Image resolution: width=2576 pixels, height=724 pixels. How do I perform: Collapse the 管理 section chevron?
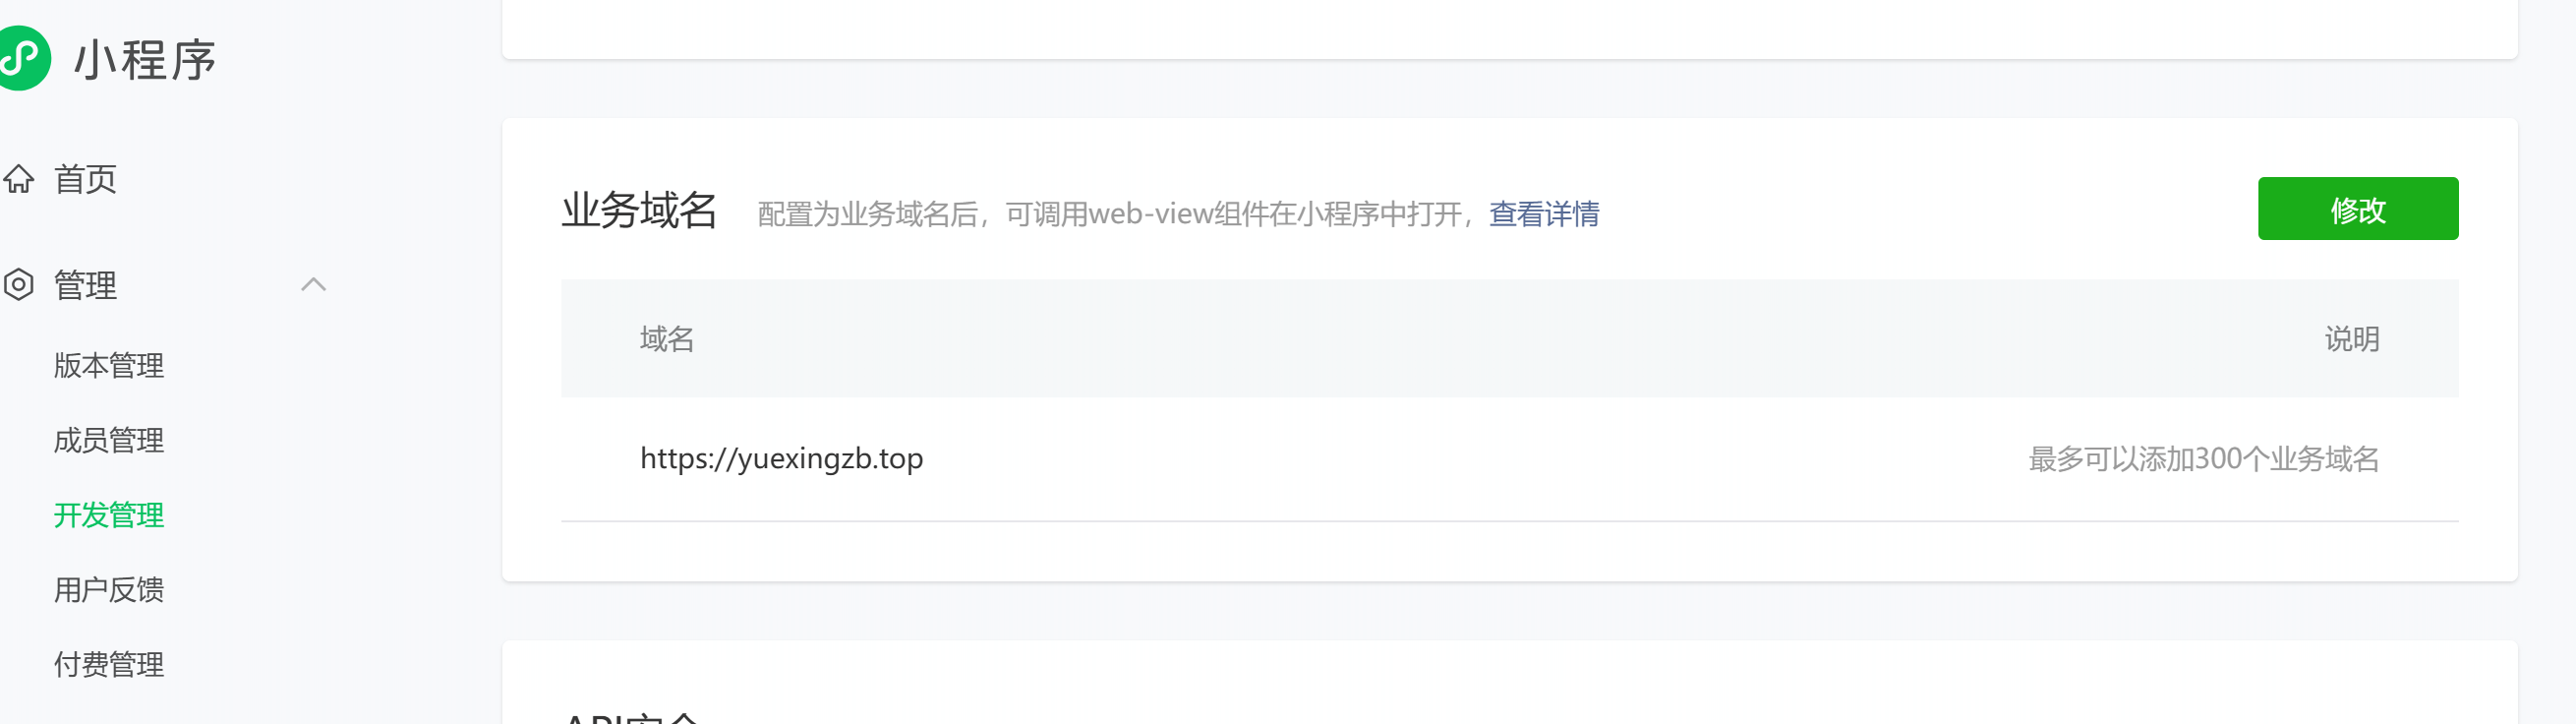[313, 285]
